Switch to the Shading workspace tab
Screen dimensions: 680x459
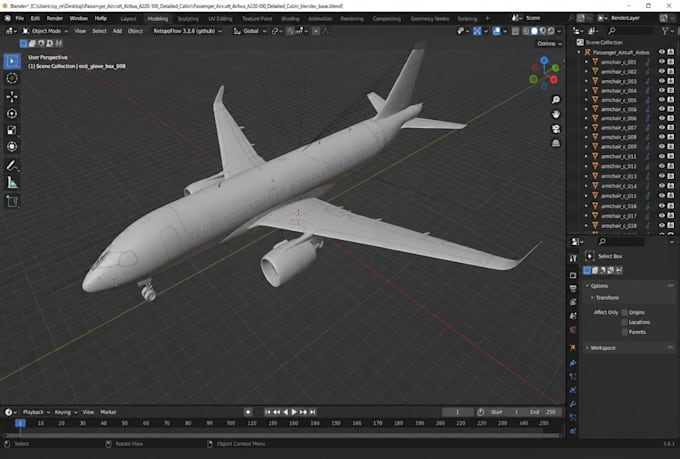pos(290,19)
